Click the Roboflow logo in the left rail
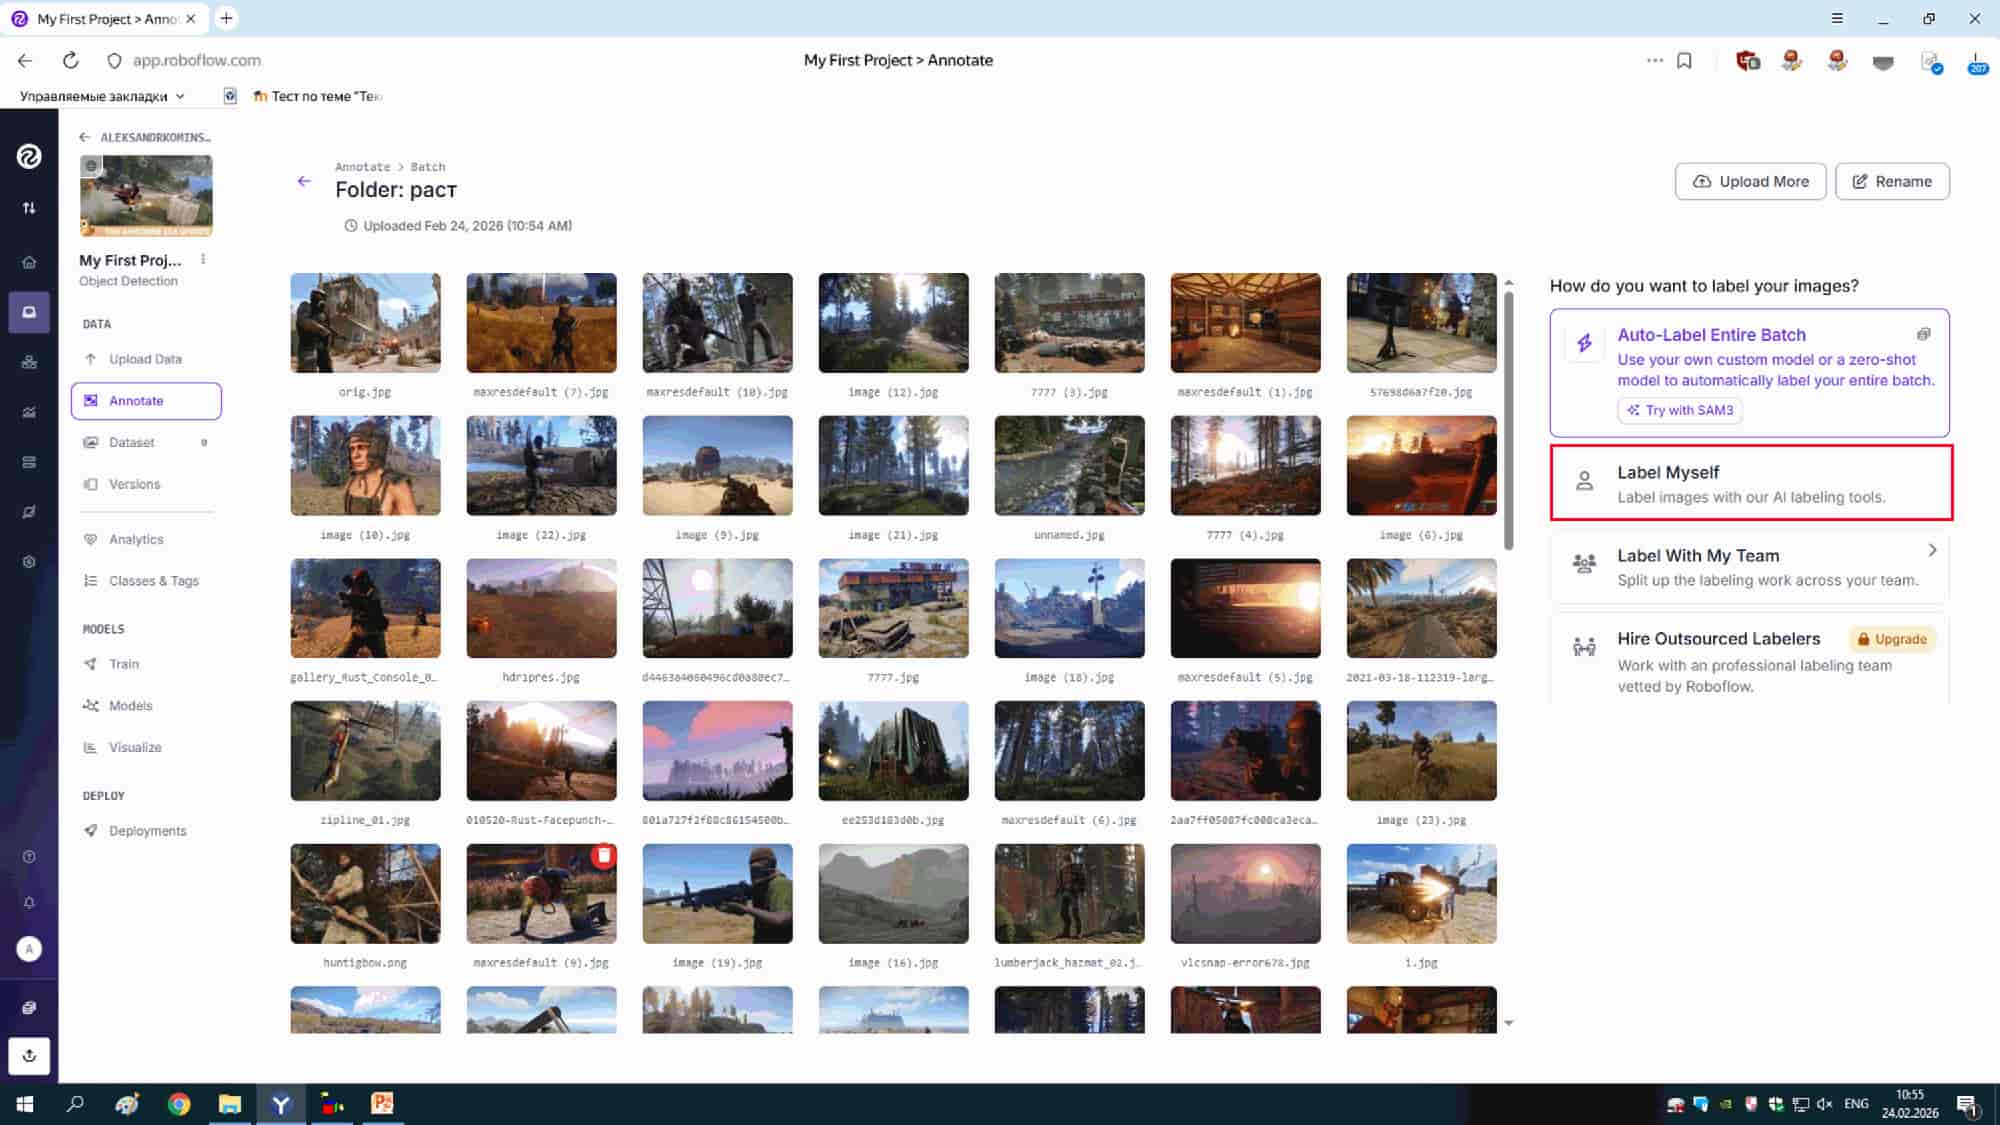This screenshot has width=2000, height=1125. 29,156
